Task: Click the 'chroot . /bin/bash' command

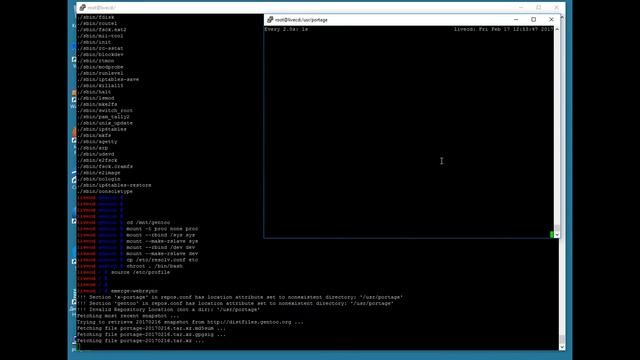Action: (x=154, y=266)
